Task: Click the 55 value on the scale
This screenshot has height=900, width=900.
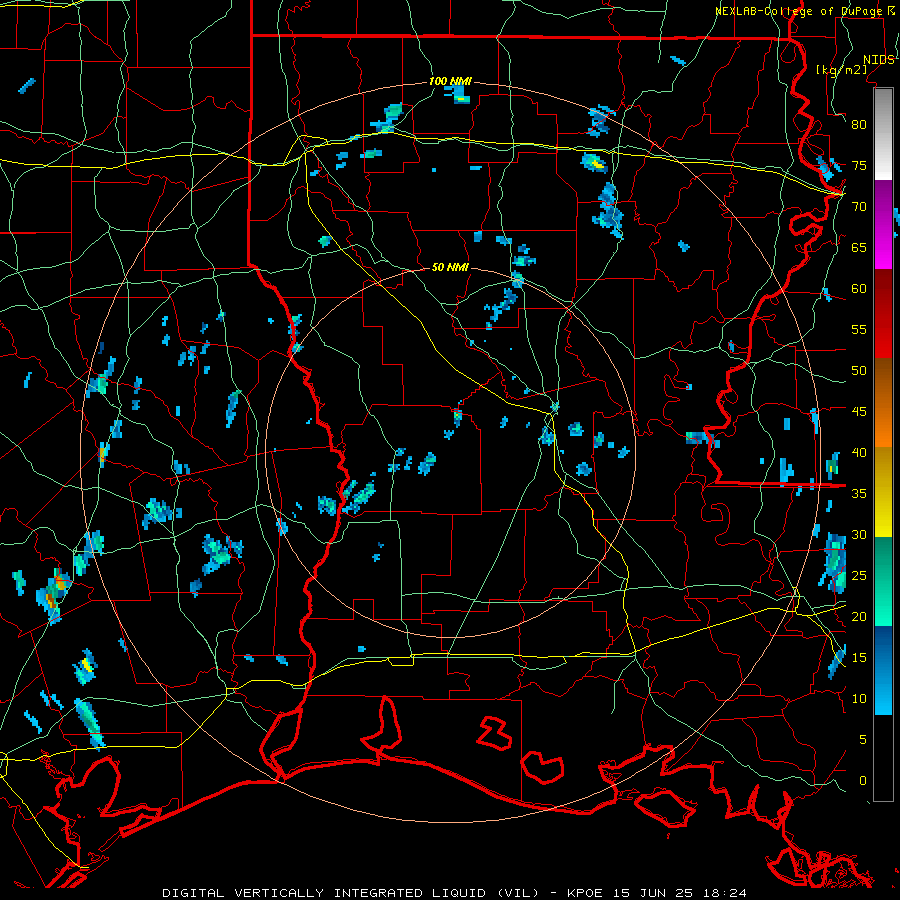Action: [x=859, y=330]
